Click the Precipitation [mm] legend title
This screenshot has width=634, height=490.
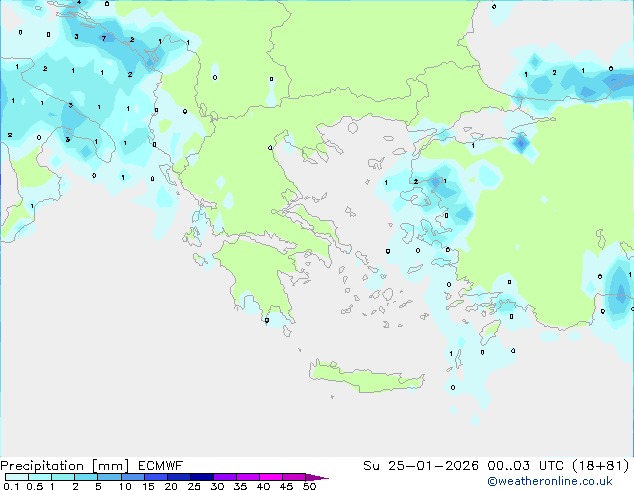(x=63, y=465)
